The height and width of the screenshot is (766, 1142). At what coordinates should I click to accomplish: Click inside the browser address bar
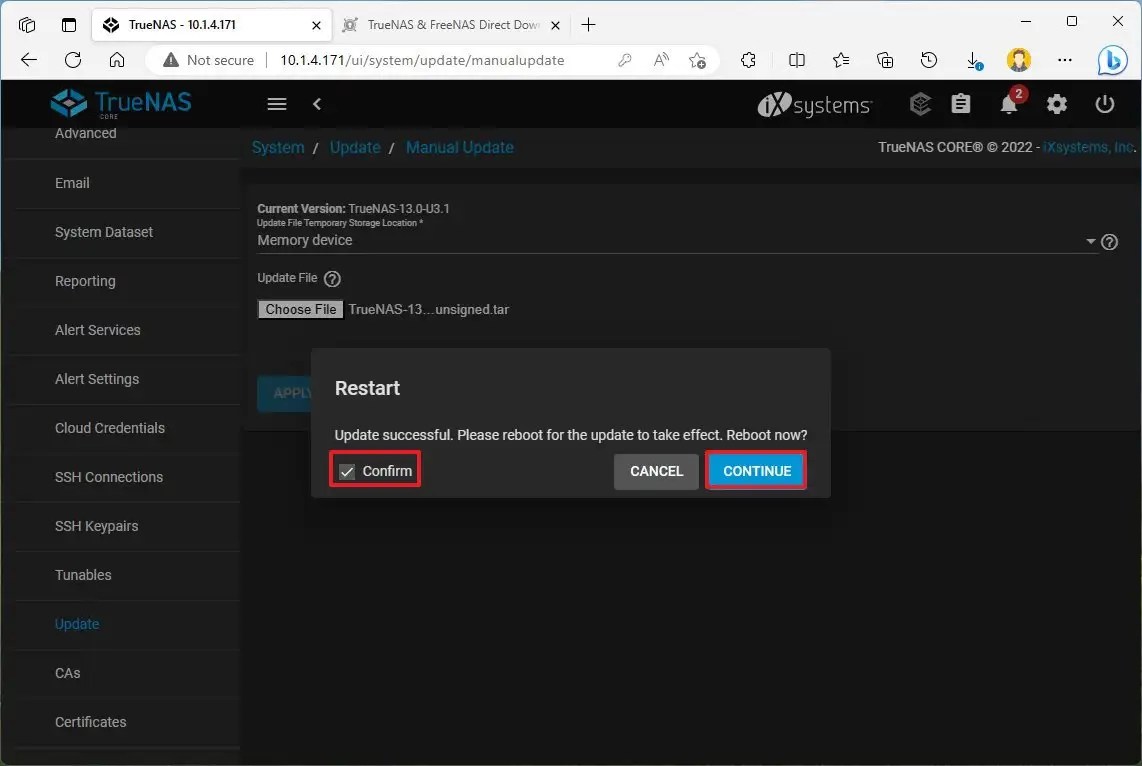point(400,60)
